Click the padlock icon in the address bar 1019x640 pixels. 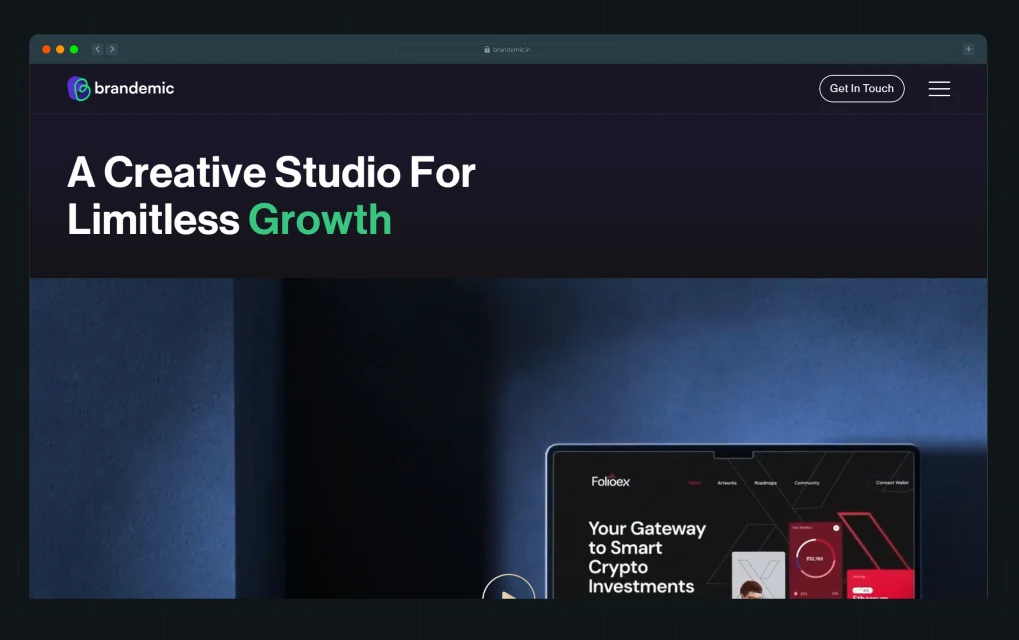pos(487,49)
